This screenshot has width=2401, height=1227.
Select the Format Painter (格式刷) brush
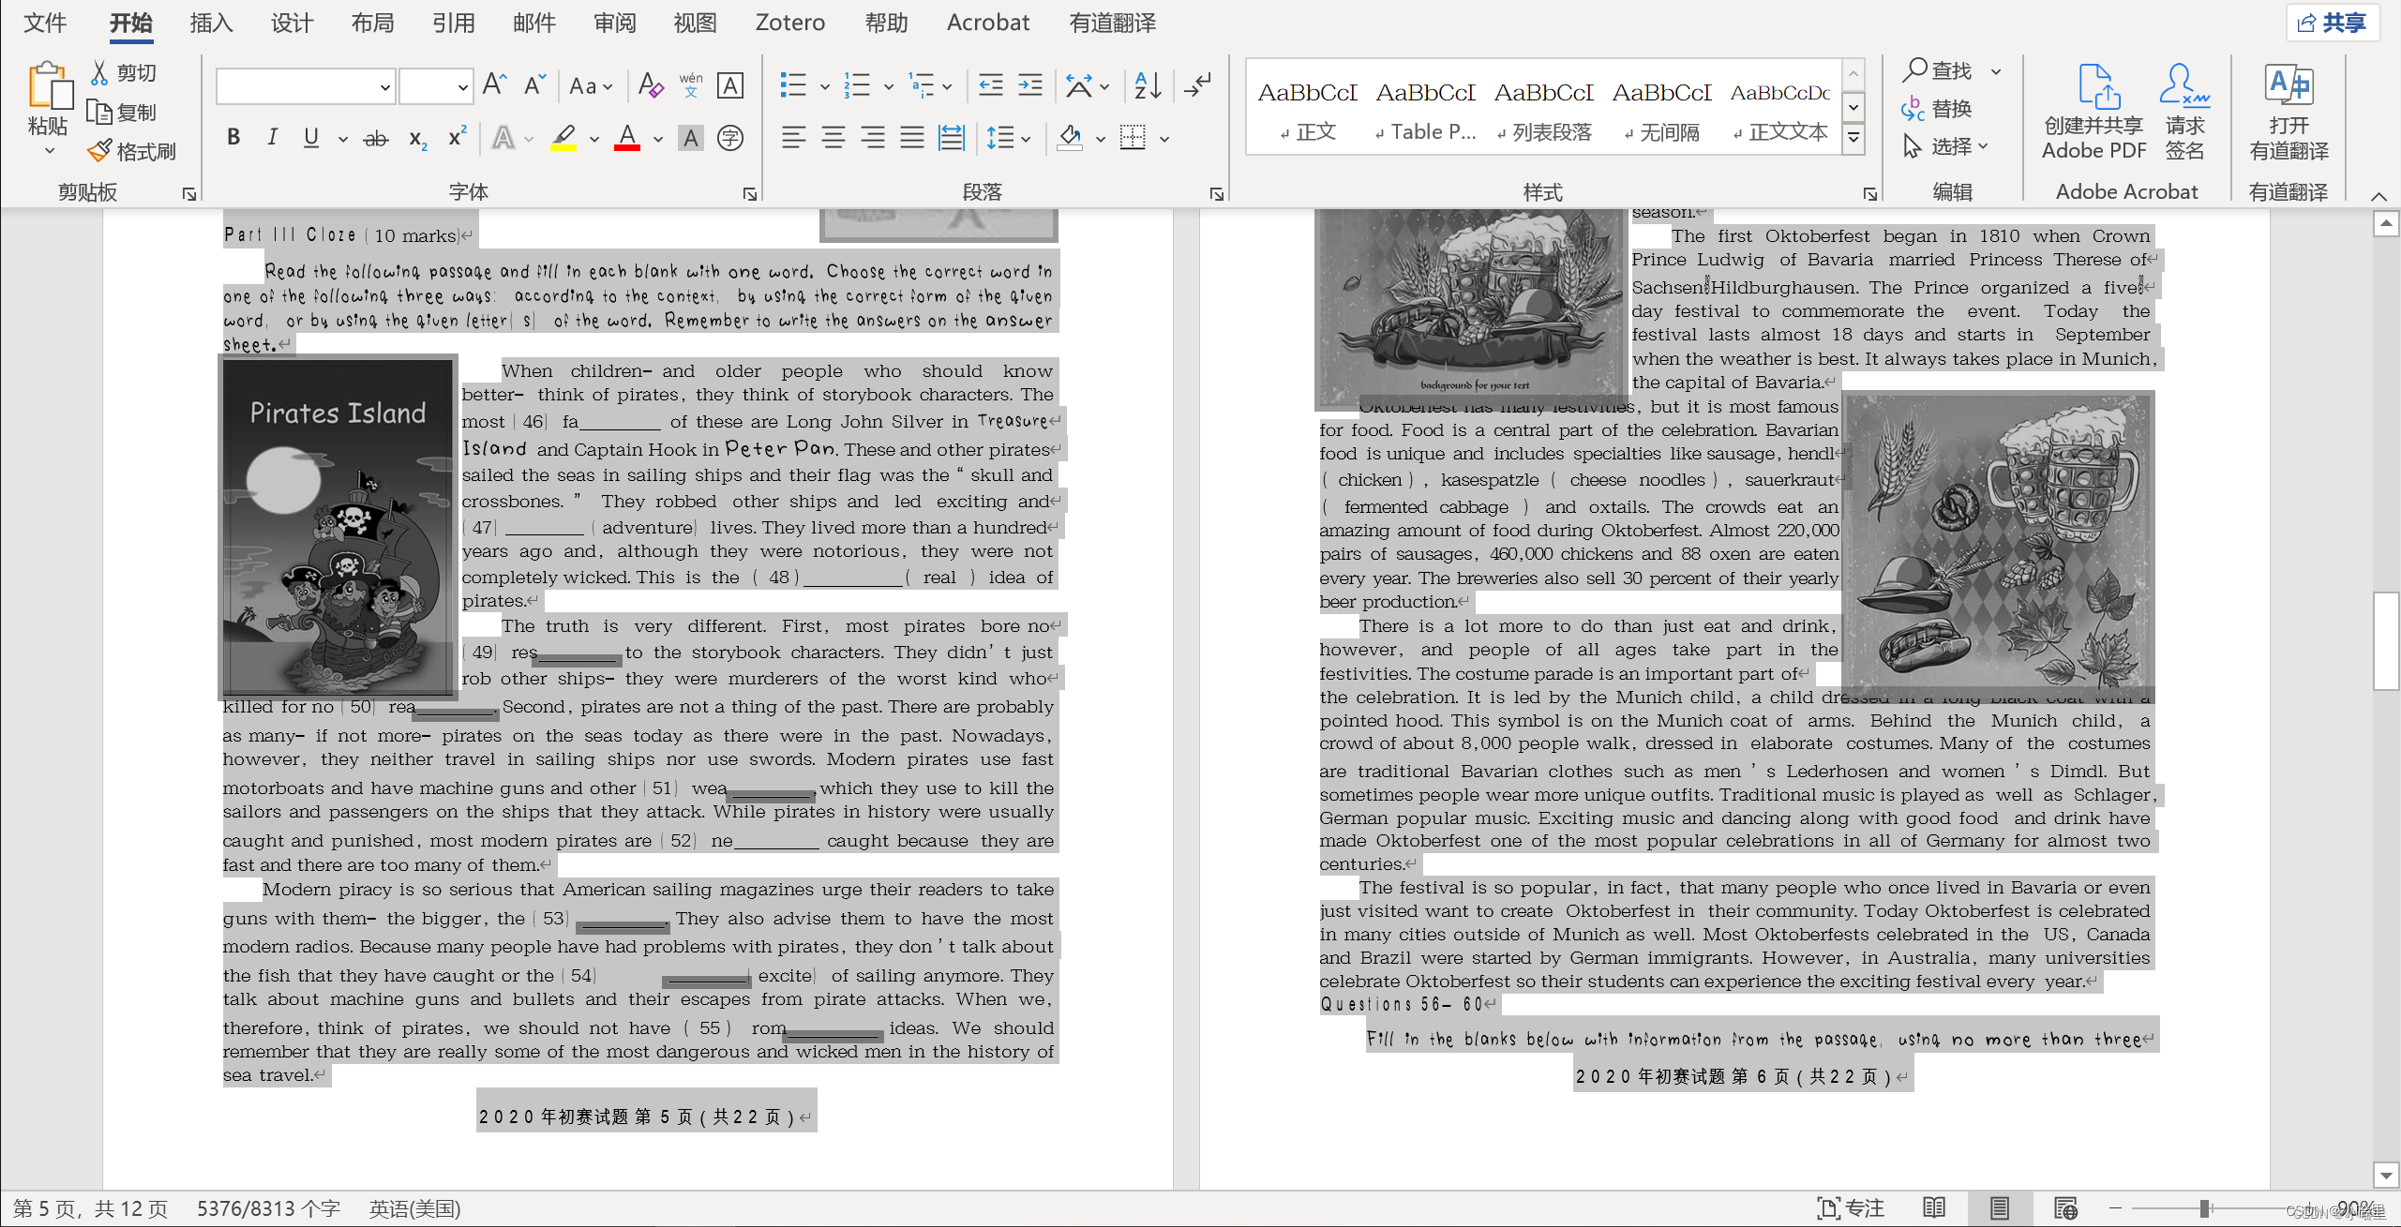[x=99, y=151]
